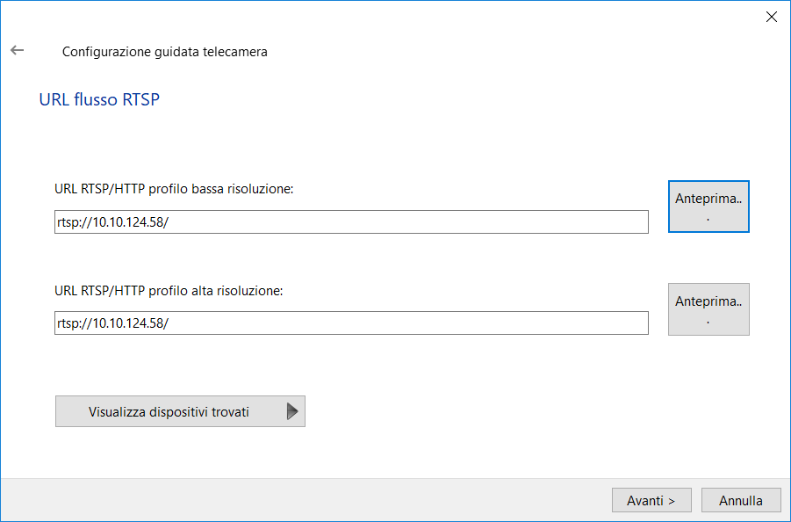Click the gray footer bar left of Avanti

point(303,500)
